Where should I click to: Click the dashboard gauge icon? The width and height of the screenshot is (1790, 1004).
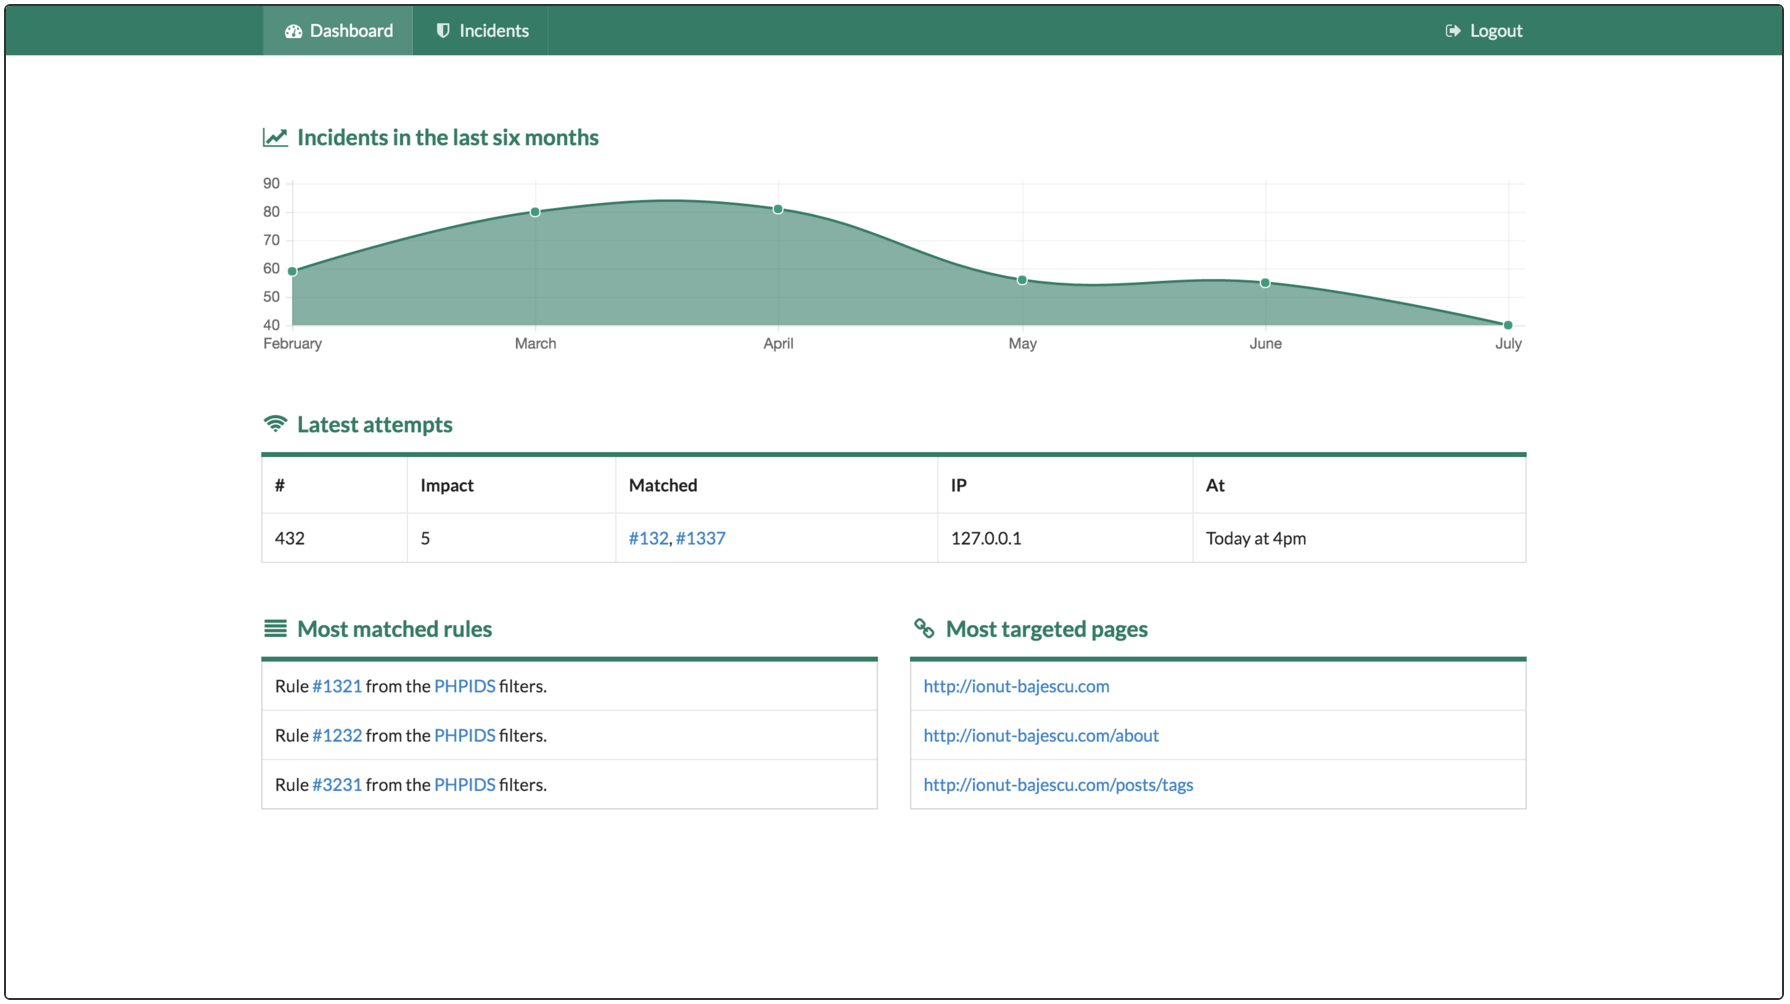coord(293,31)
